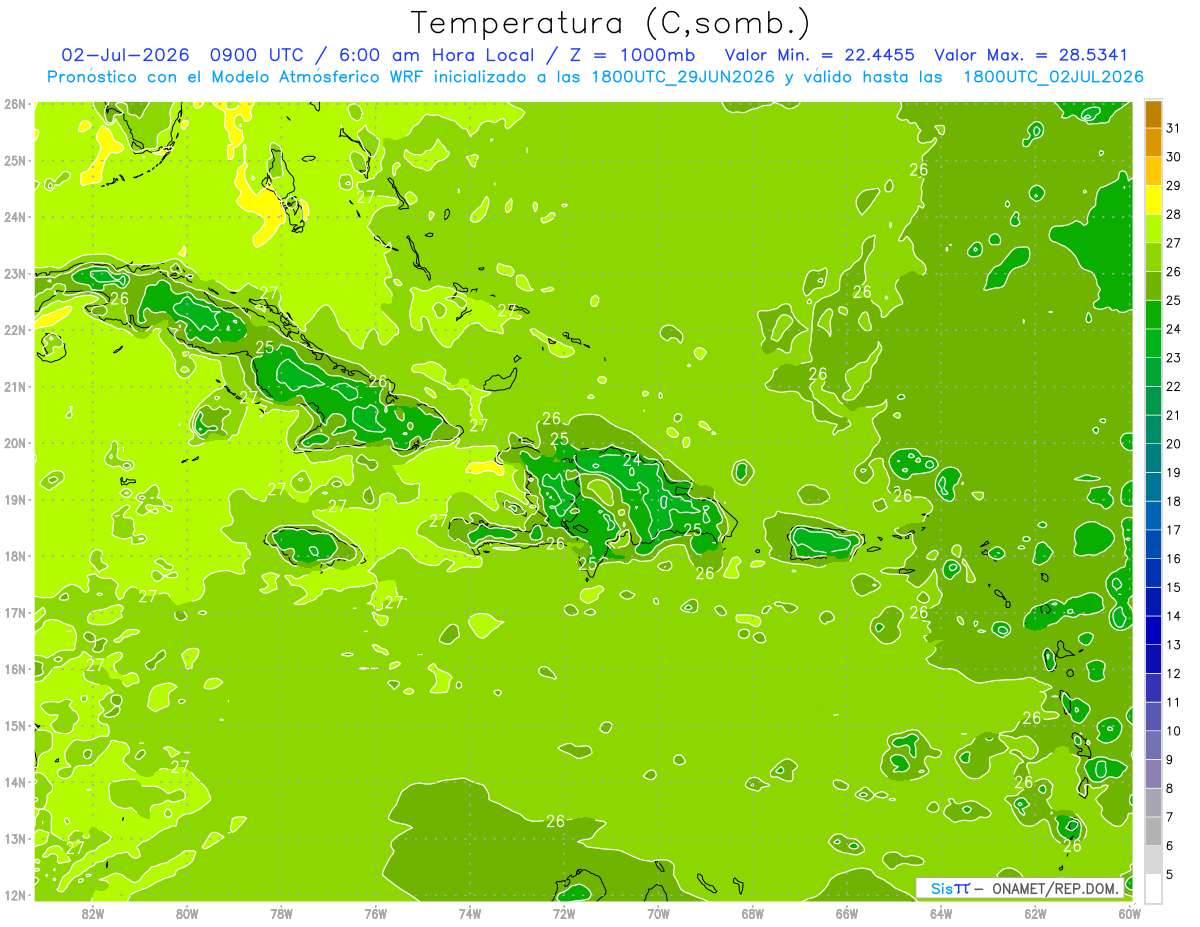The height and width of the screenshot is (927, 1200).
Task: Click the '24' contour label over Hispaniola
Action: point(632,460)
